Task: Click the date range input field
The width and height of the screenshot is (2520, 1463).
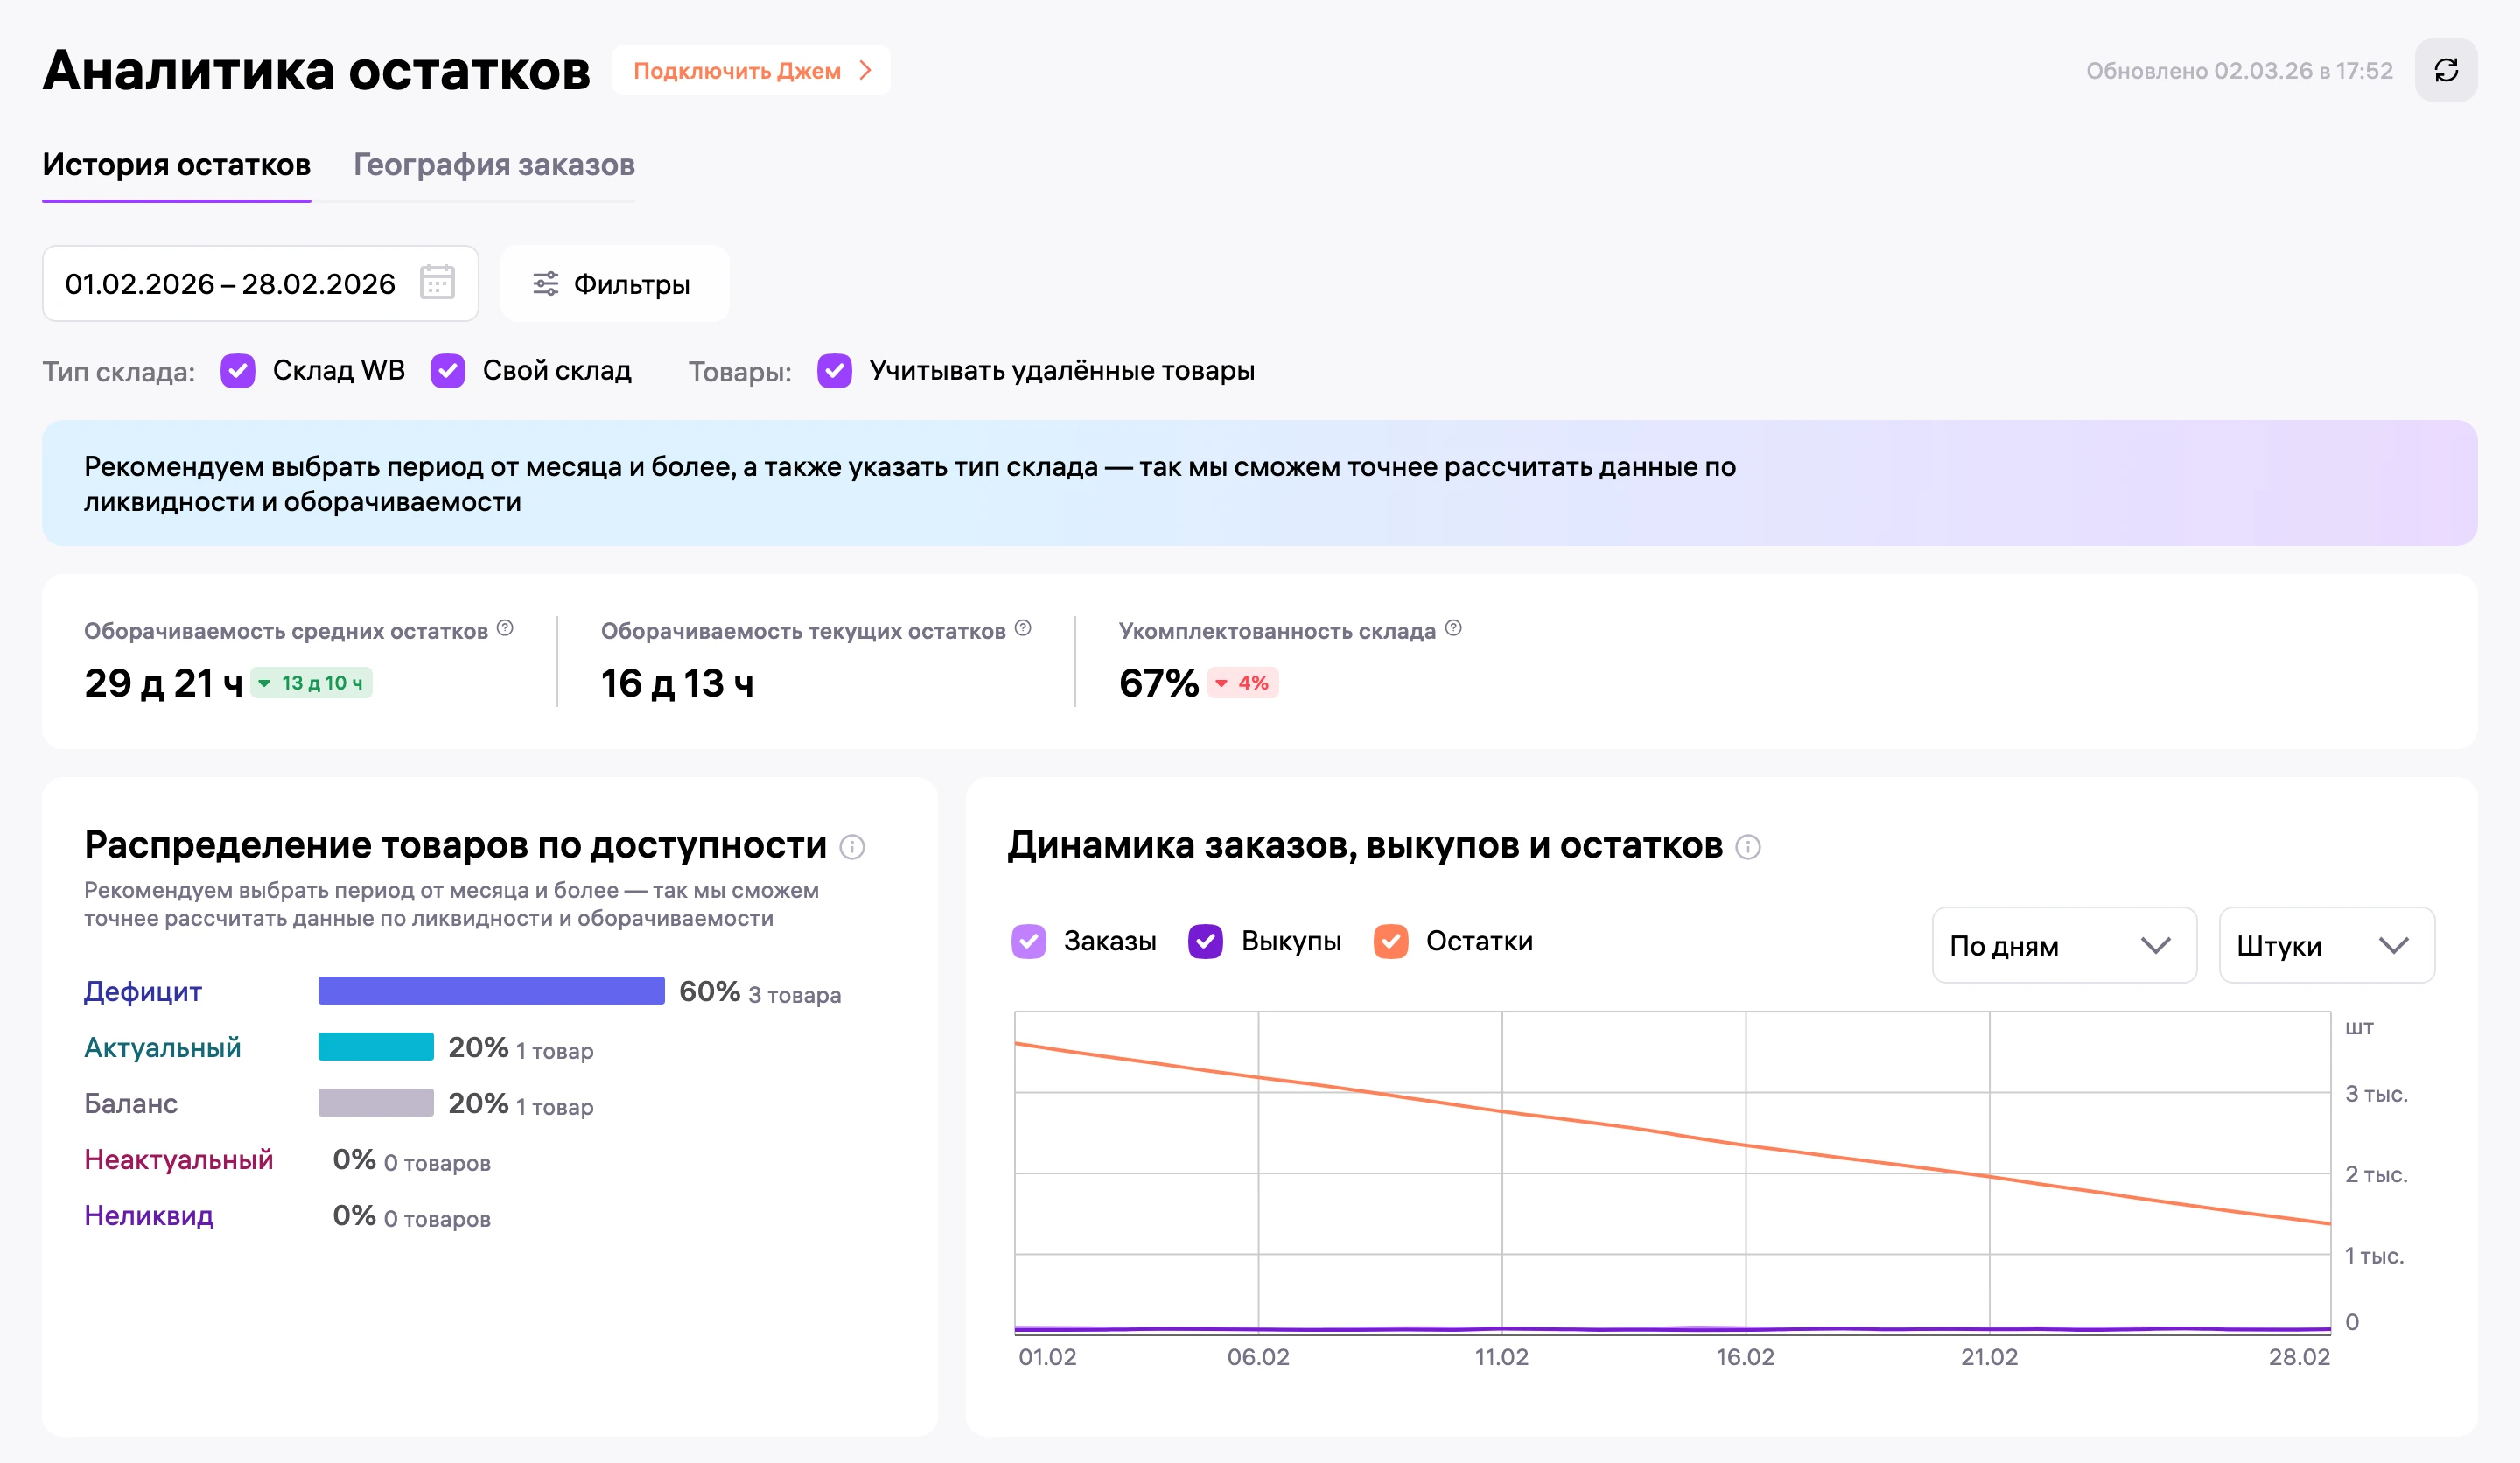Action: (260, 284)
